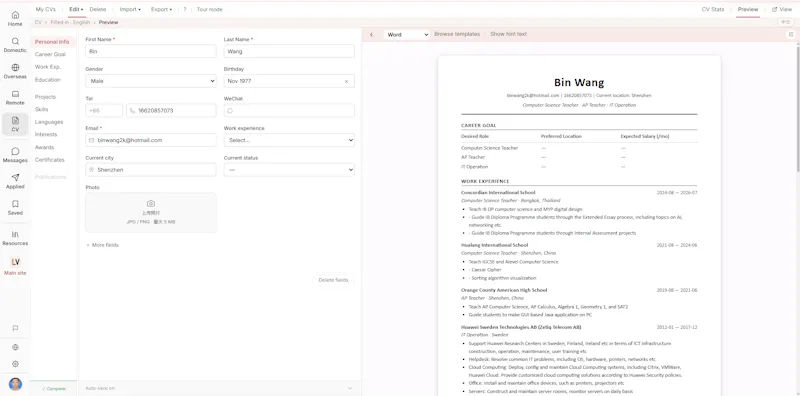Open the Gender dropdown

[x=151, y=81]
